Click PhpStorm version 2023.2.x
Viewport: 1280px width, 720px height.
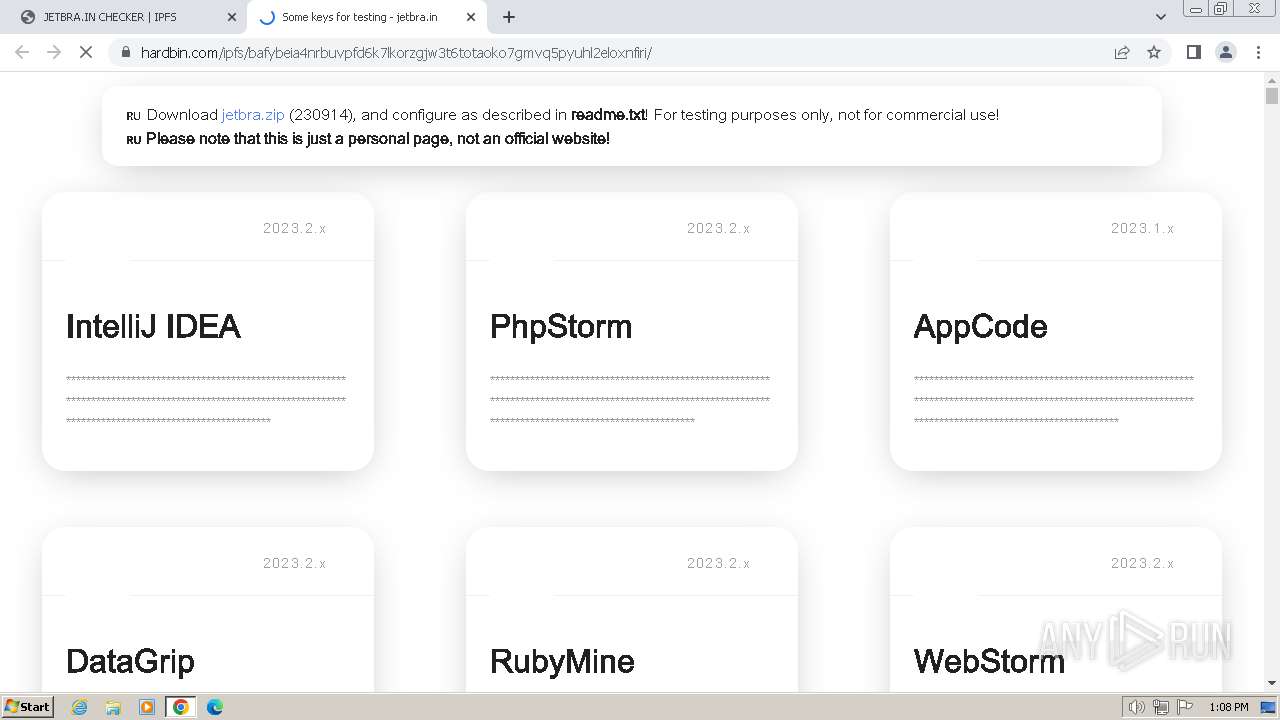[x=718, y=228]
